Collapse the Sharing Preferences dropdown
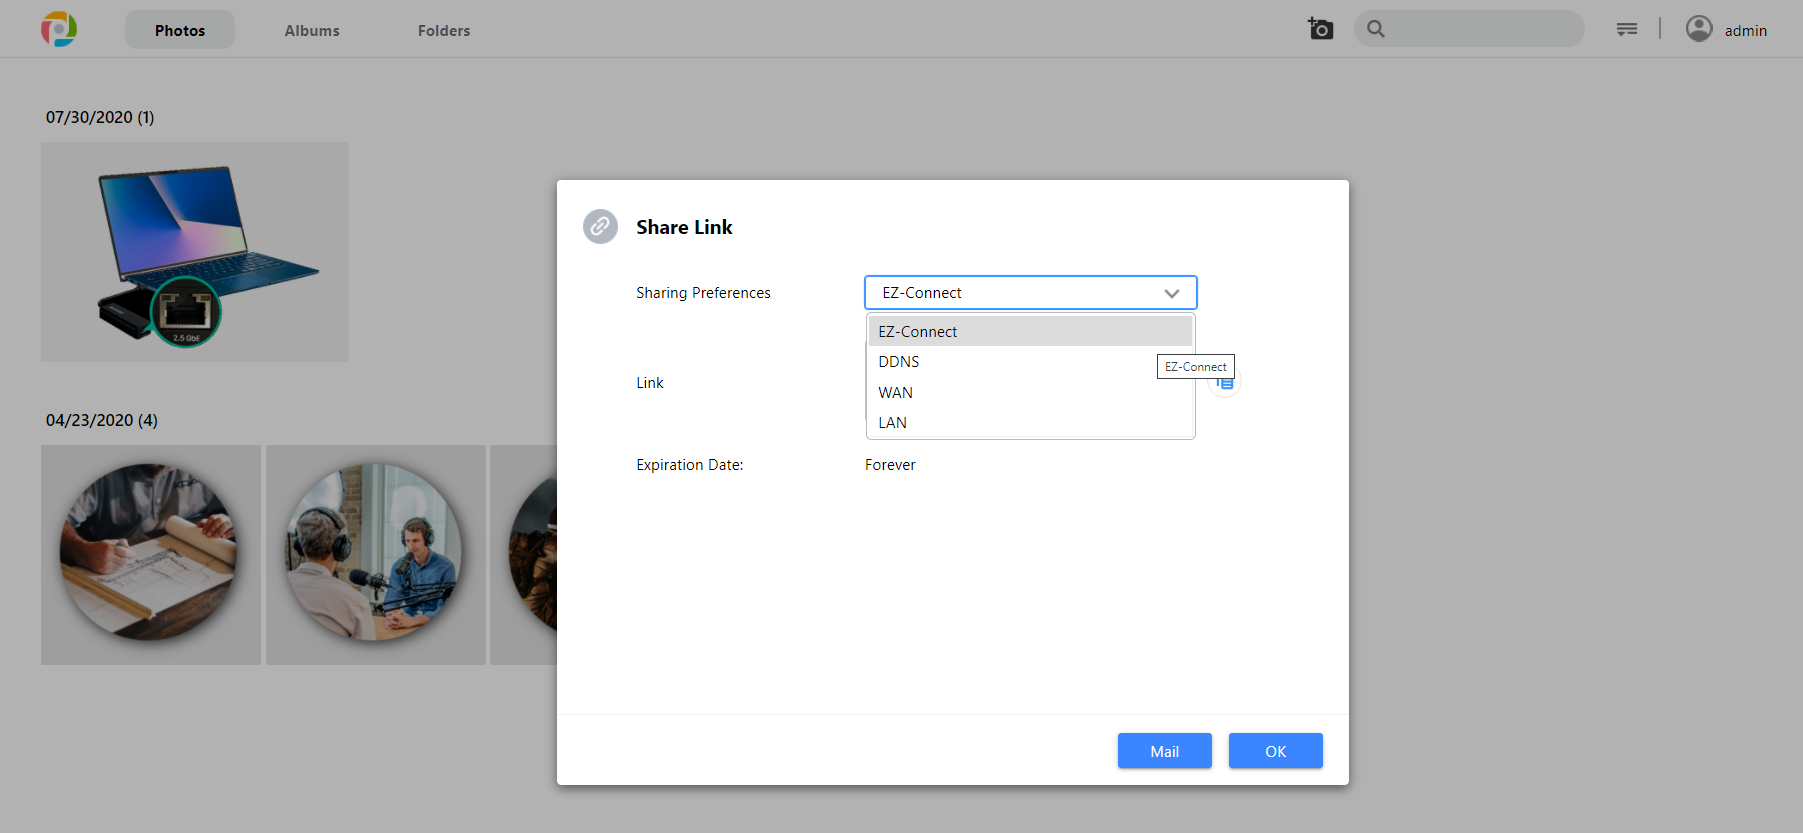Screen dimensions: 1803x833 pyautogui.click(x=1030, y=293)
